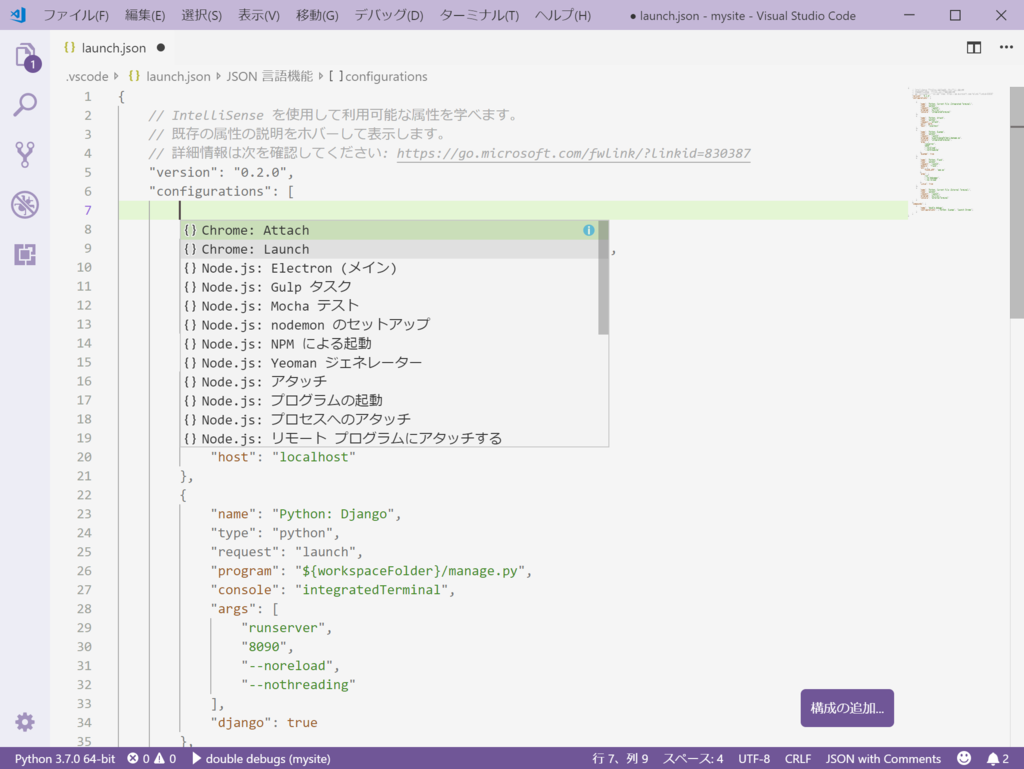1024x769 pixels.
Task: Open the editor more actions (…) menu
Action: coord(1006,47)
